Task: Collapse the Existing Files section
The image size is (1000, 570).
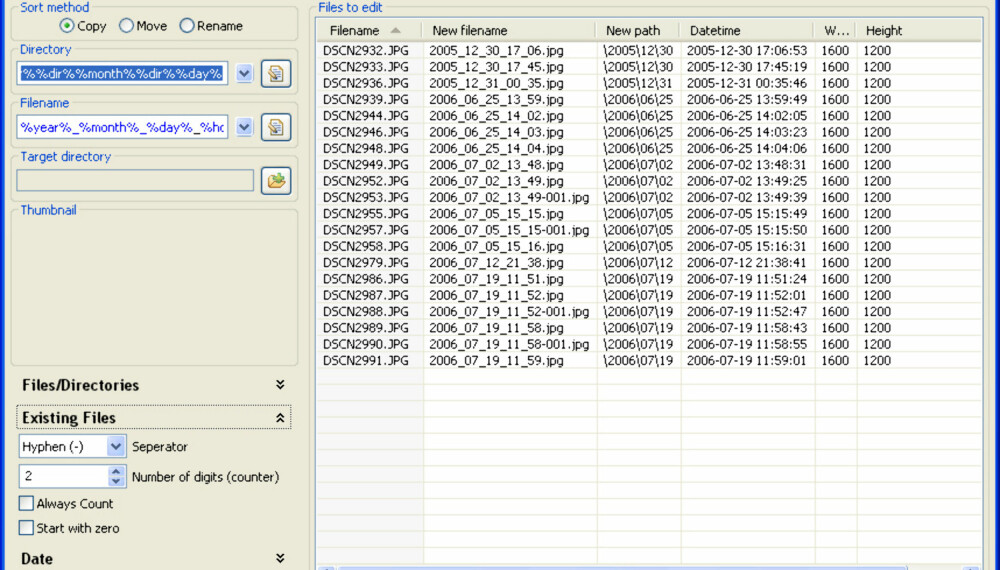Action: click(x=153, y=418)
